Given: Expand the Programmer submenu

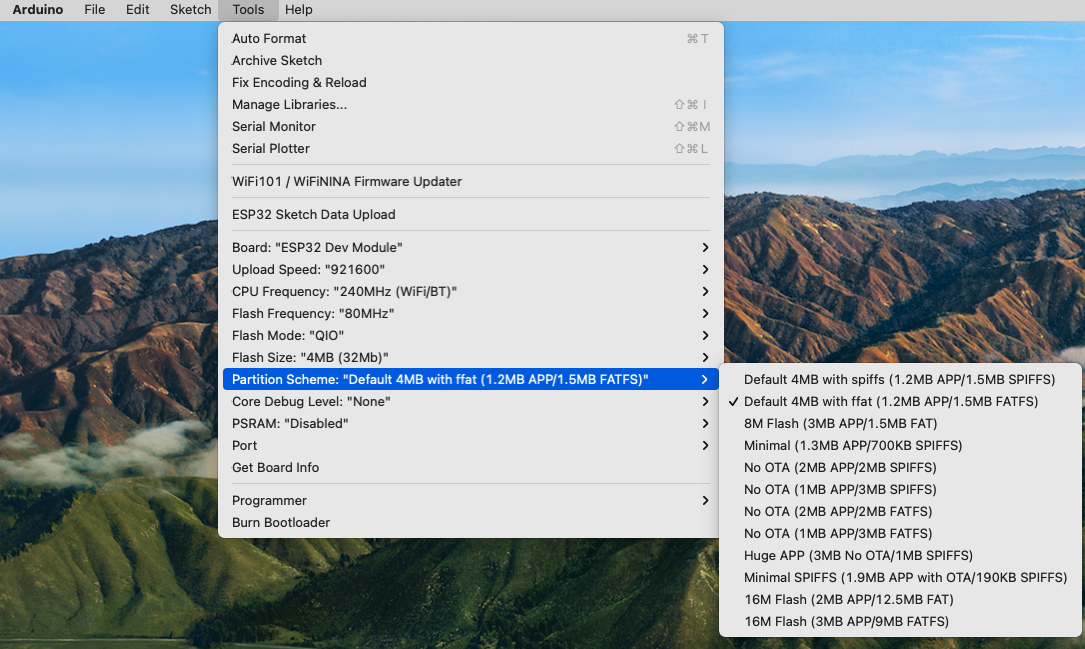Looking at the screenshot, I should (471, 500).
